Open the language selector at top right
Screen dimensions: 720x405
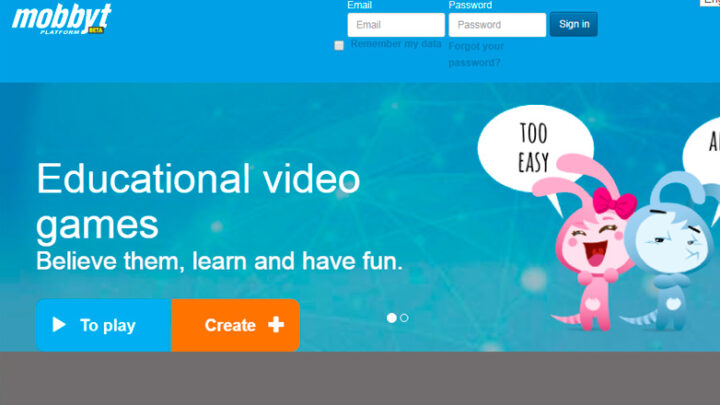point(710,3)
